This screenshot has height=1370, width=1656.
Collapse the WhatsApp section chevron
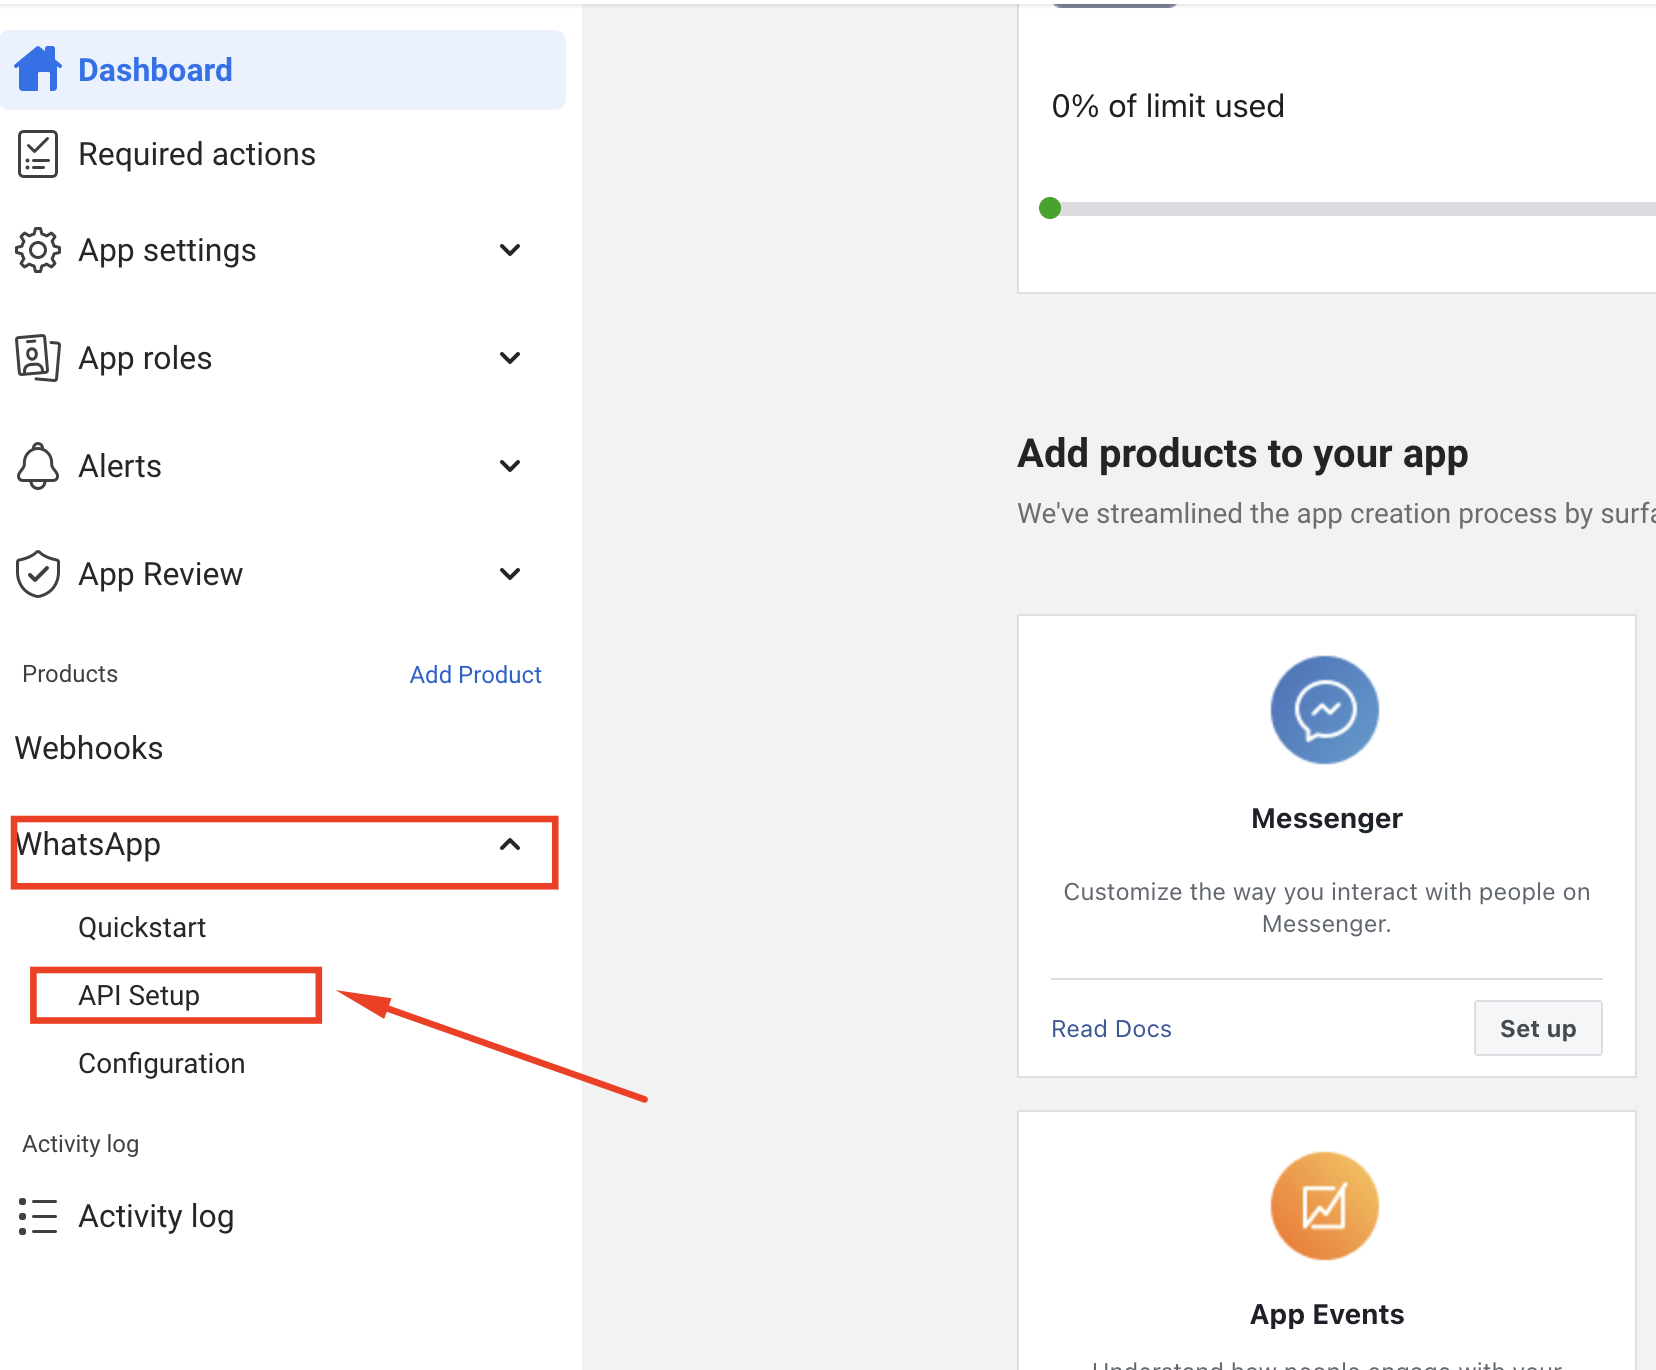click(510, 844)
